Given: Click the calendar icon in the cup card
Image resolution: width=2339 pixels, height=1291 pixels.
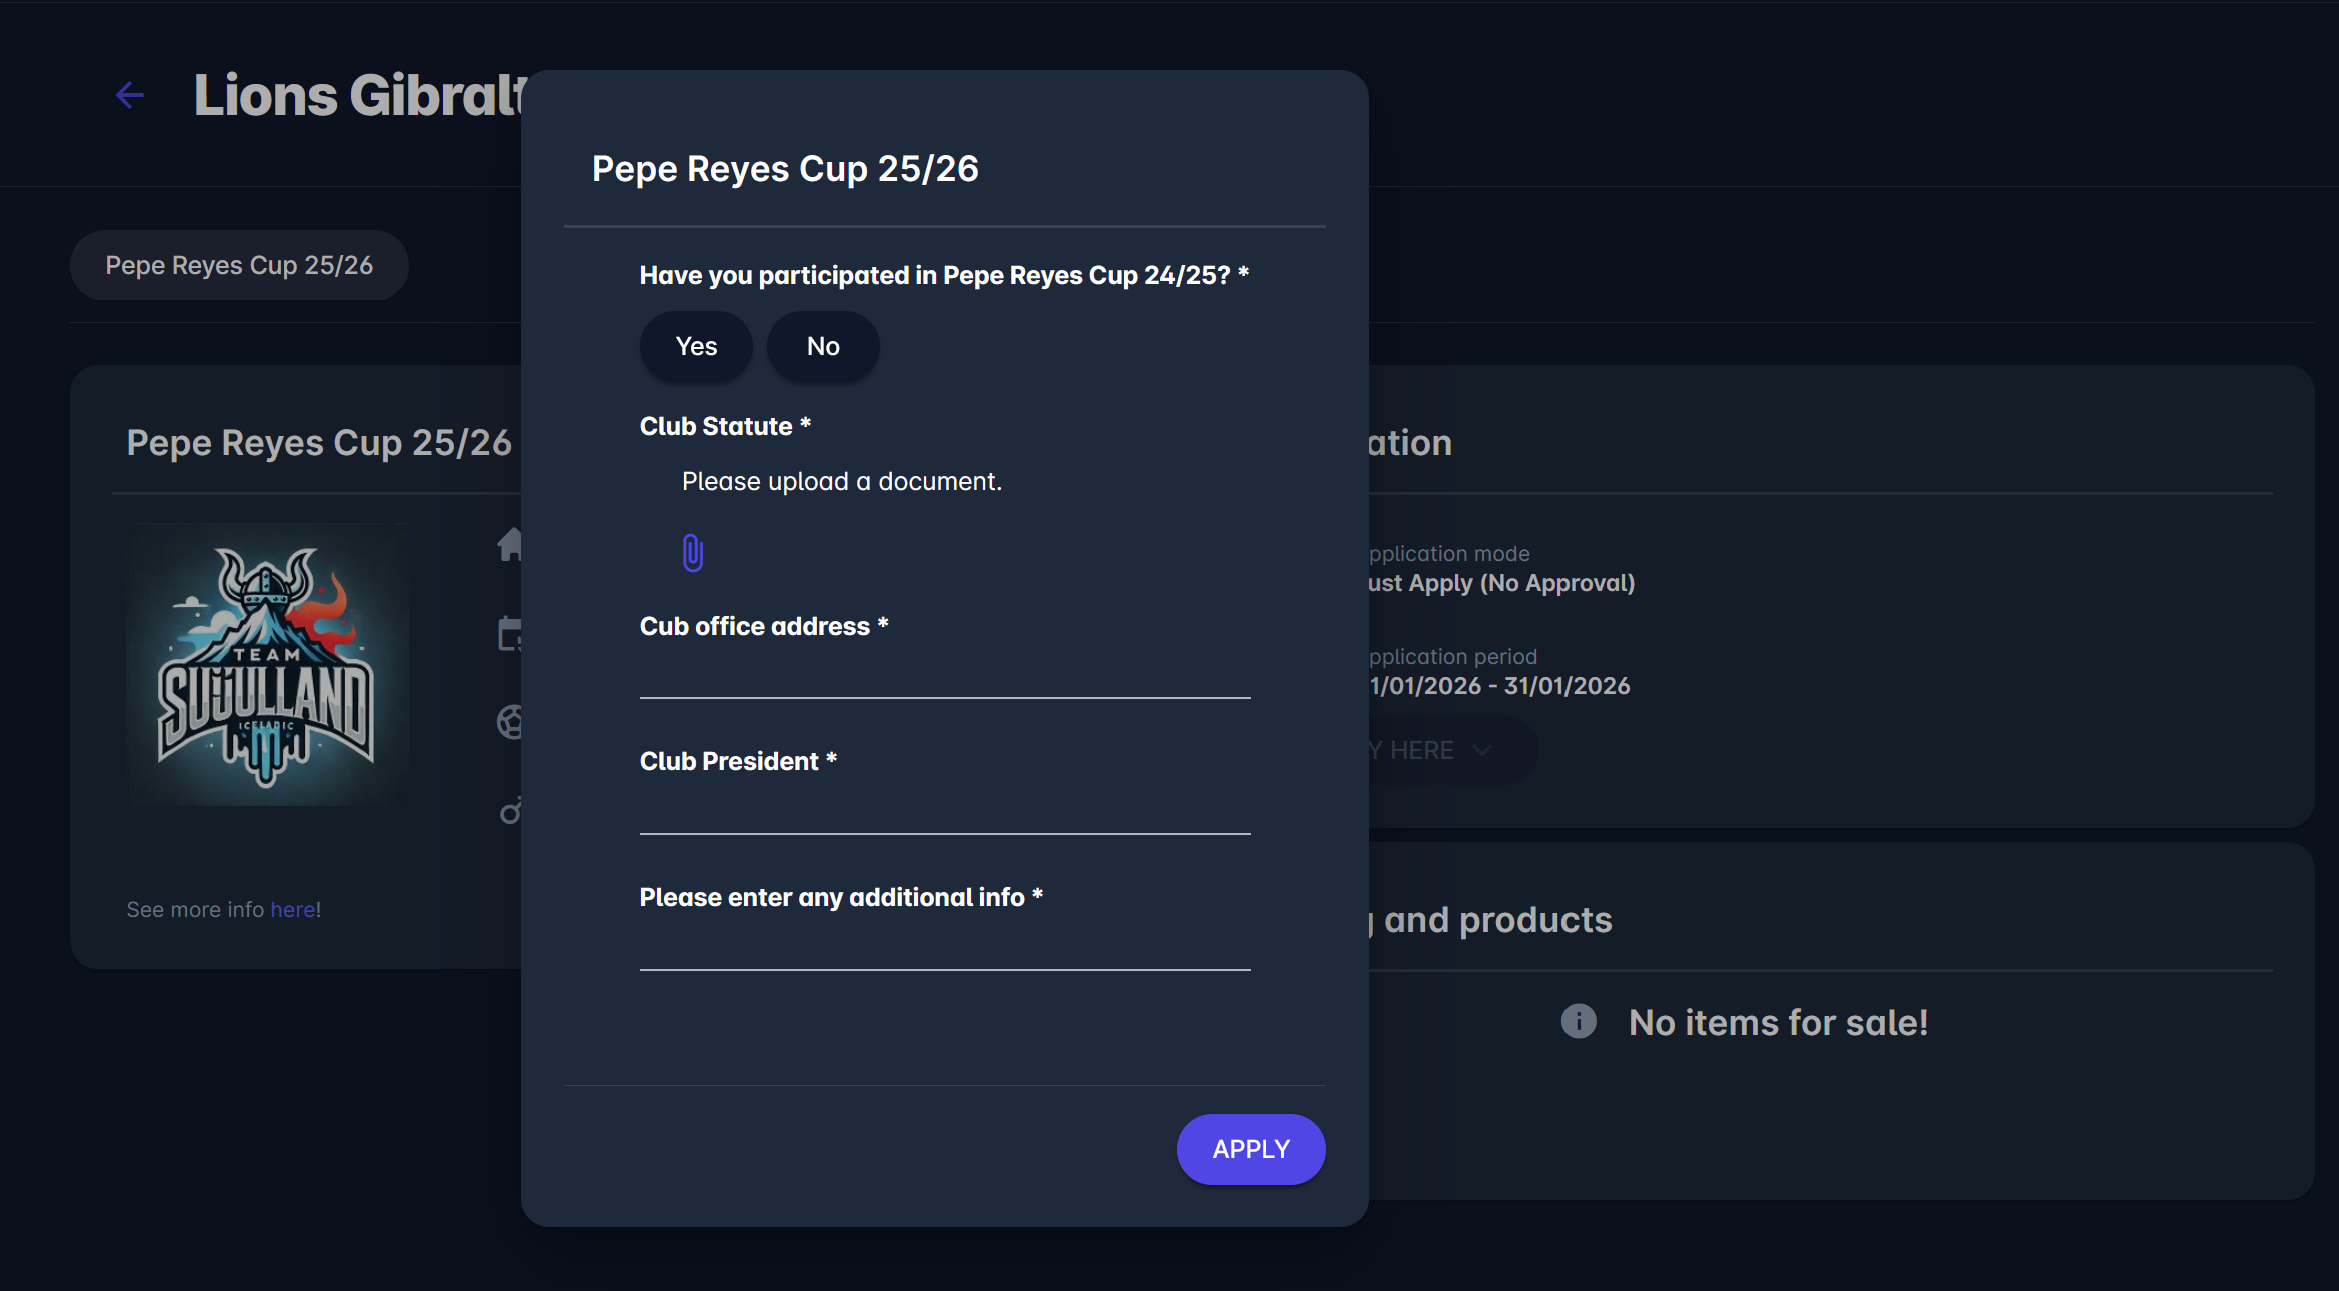Looking at the screenshot, I should [x=510, y=634].
